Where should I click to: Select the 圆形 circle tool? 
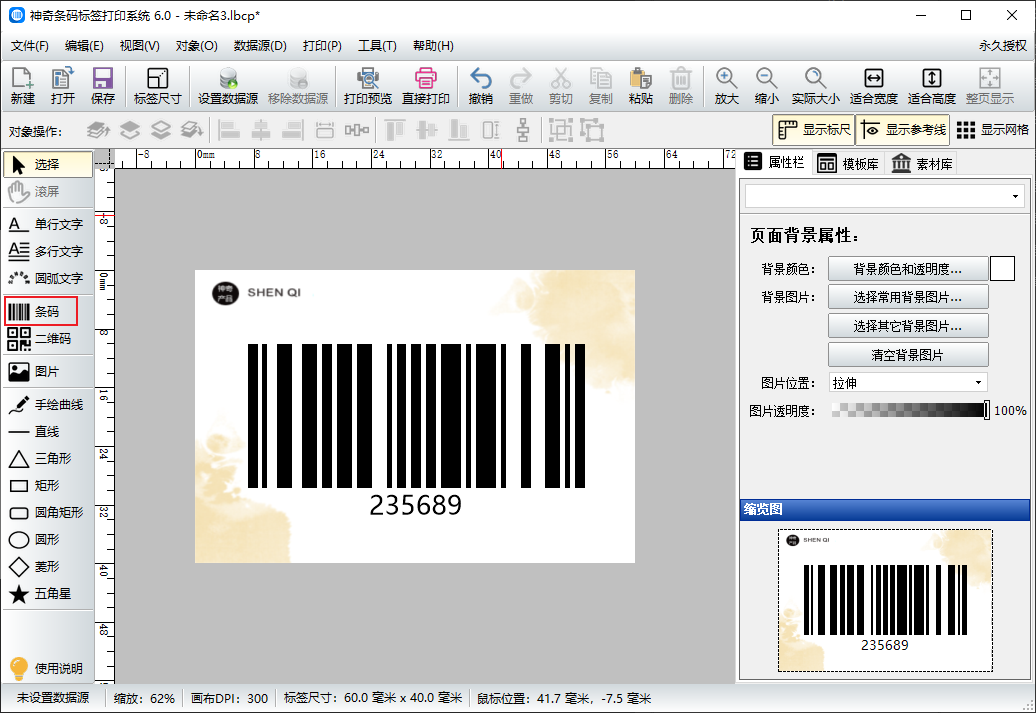48,540
